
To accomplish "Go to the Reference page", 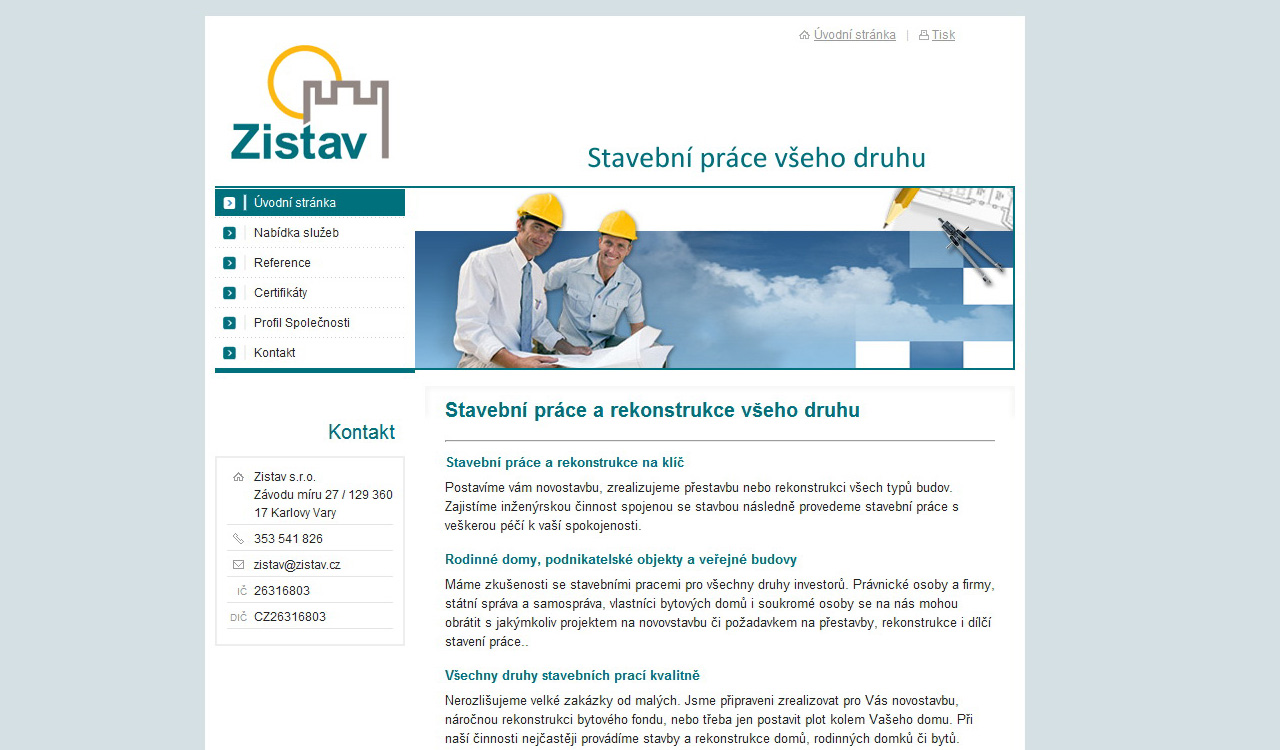I will 282,263.
